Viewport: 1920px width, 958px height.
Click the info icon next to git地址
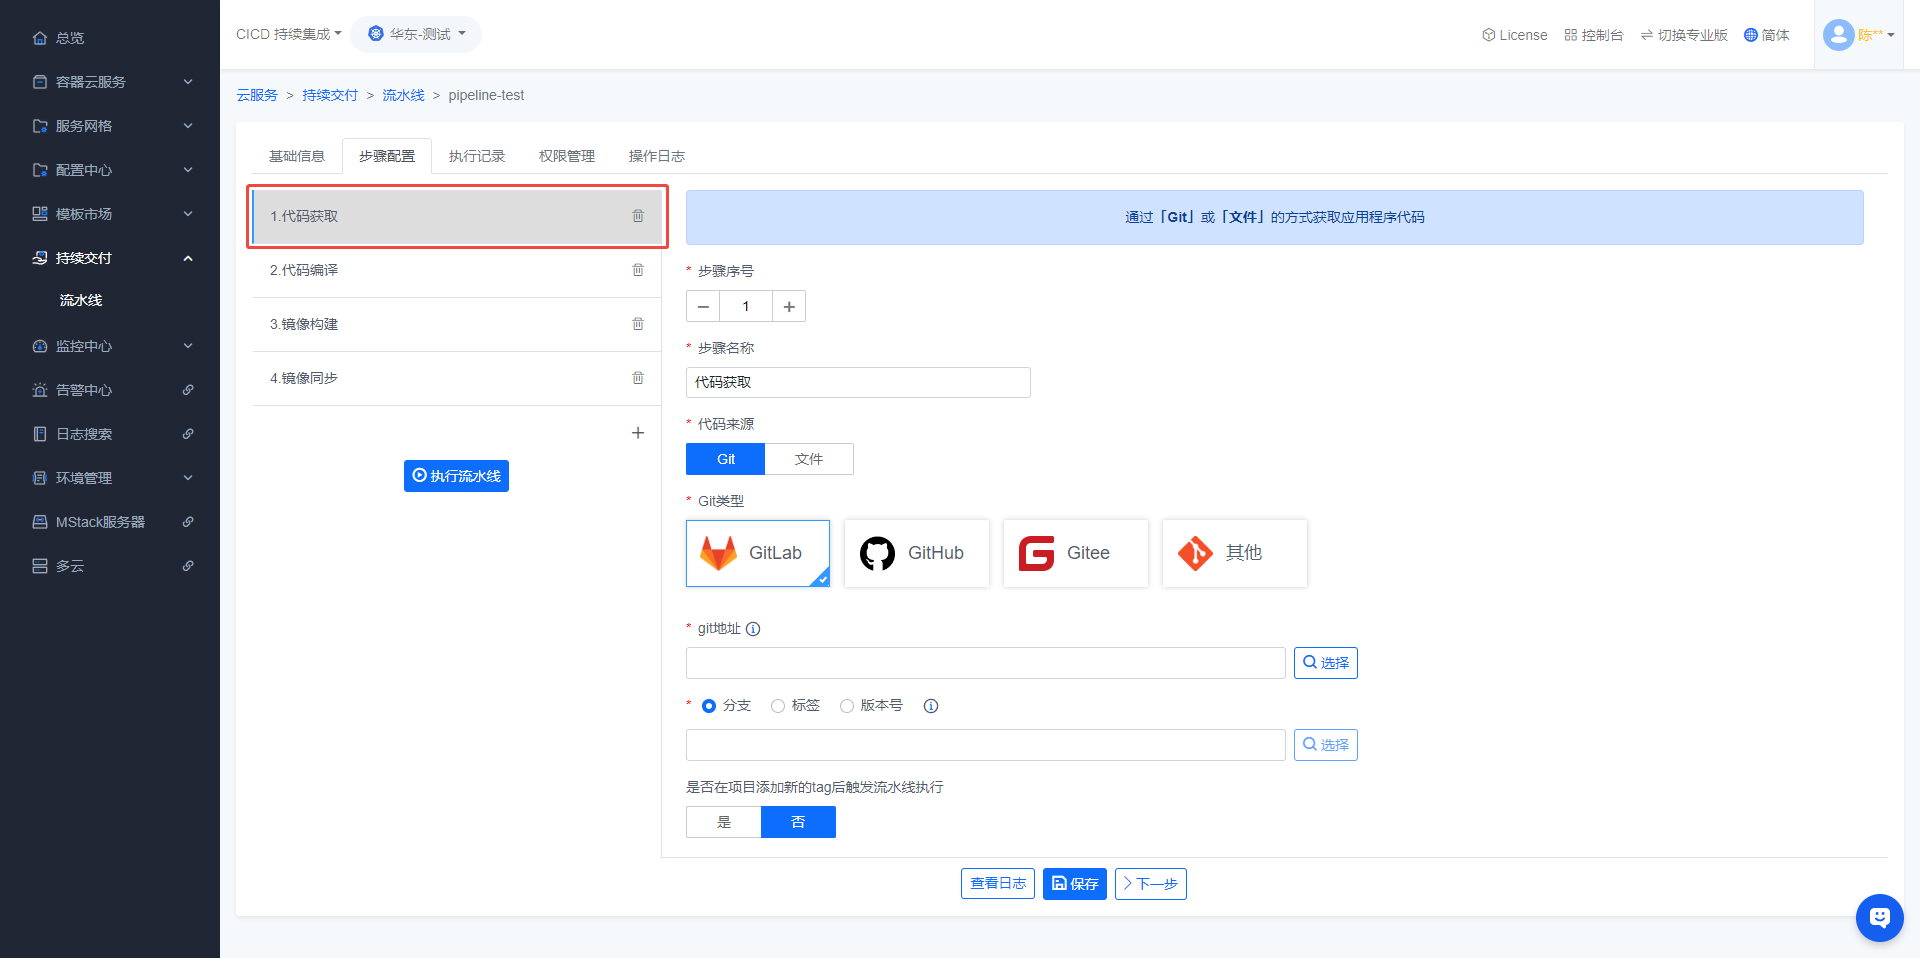[x=753, y=629]
